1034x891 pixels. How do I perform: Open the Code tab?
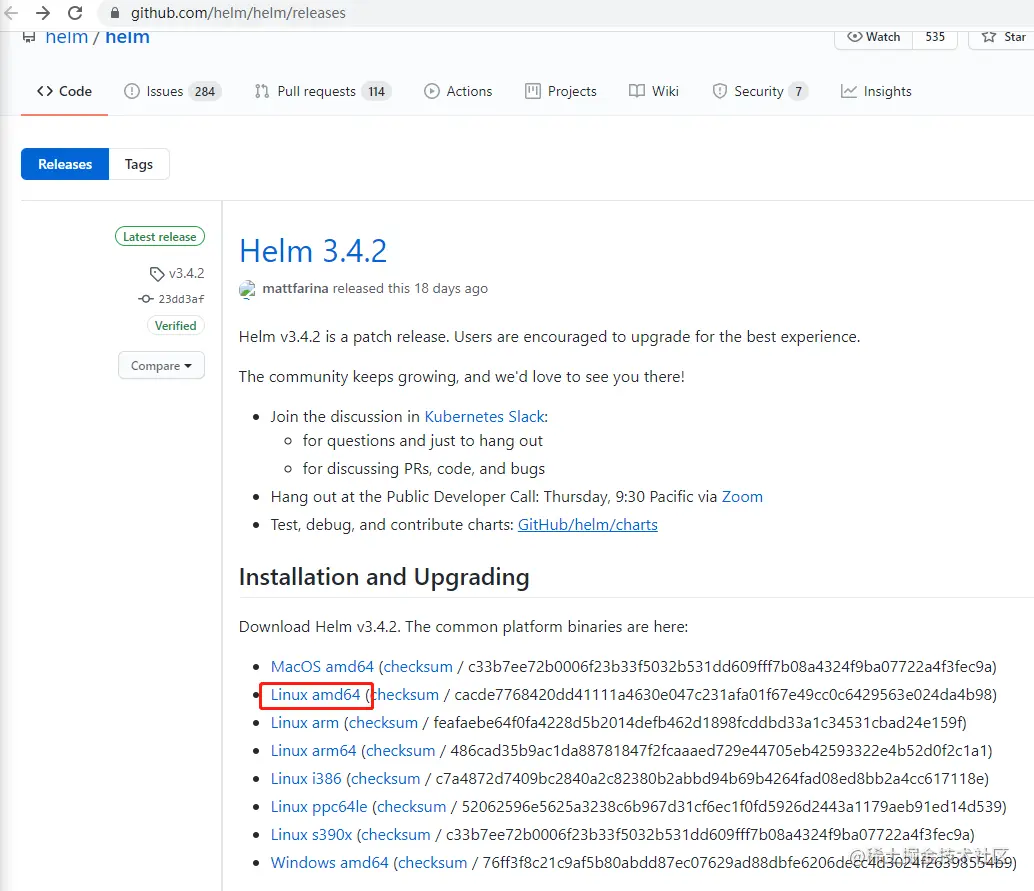[64, 91]
